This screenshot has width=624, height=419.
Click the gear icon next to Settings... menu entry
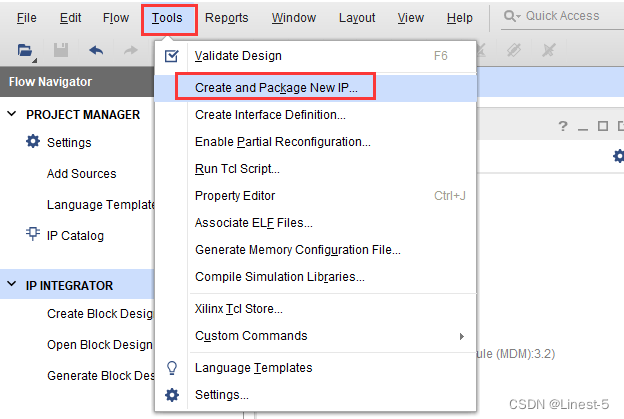tap(172, 395)
